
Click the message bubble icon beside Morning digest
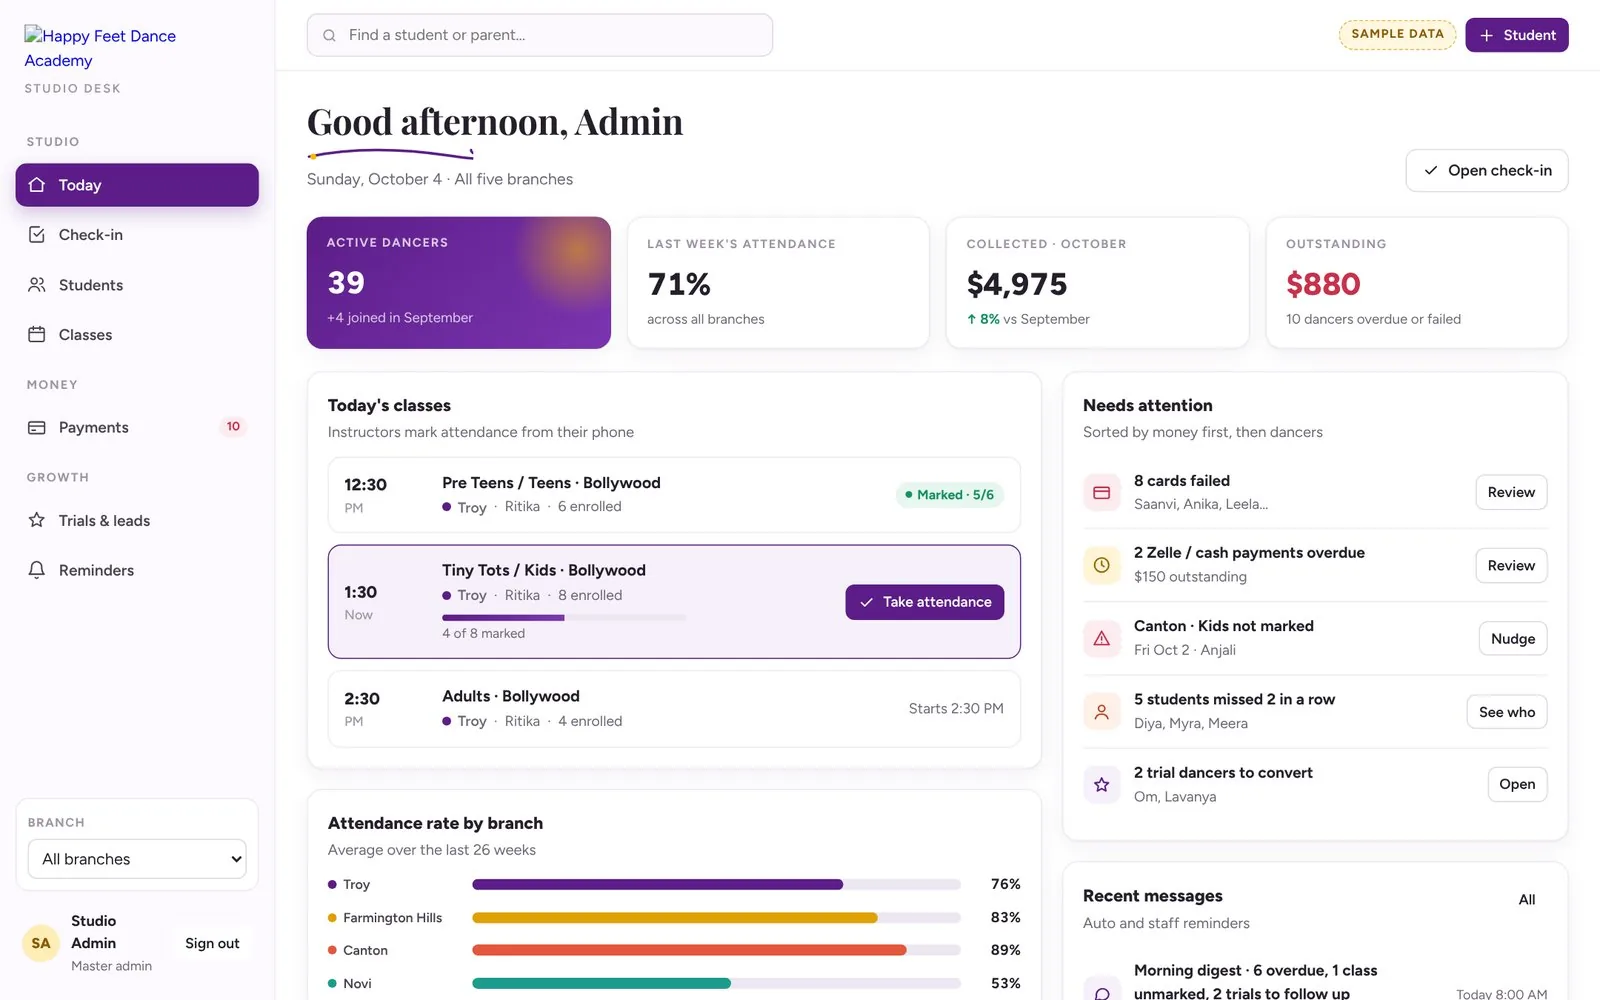[x=1101, y=991]
